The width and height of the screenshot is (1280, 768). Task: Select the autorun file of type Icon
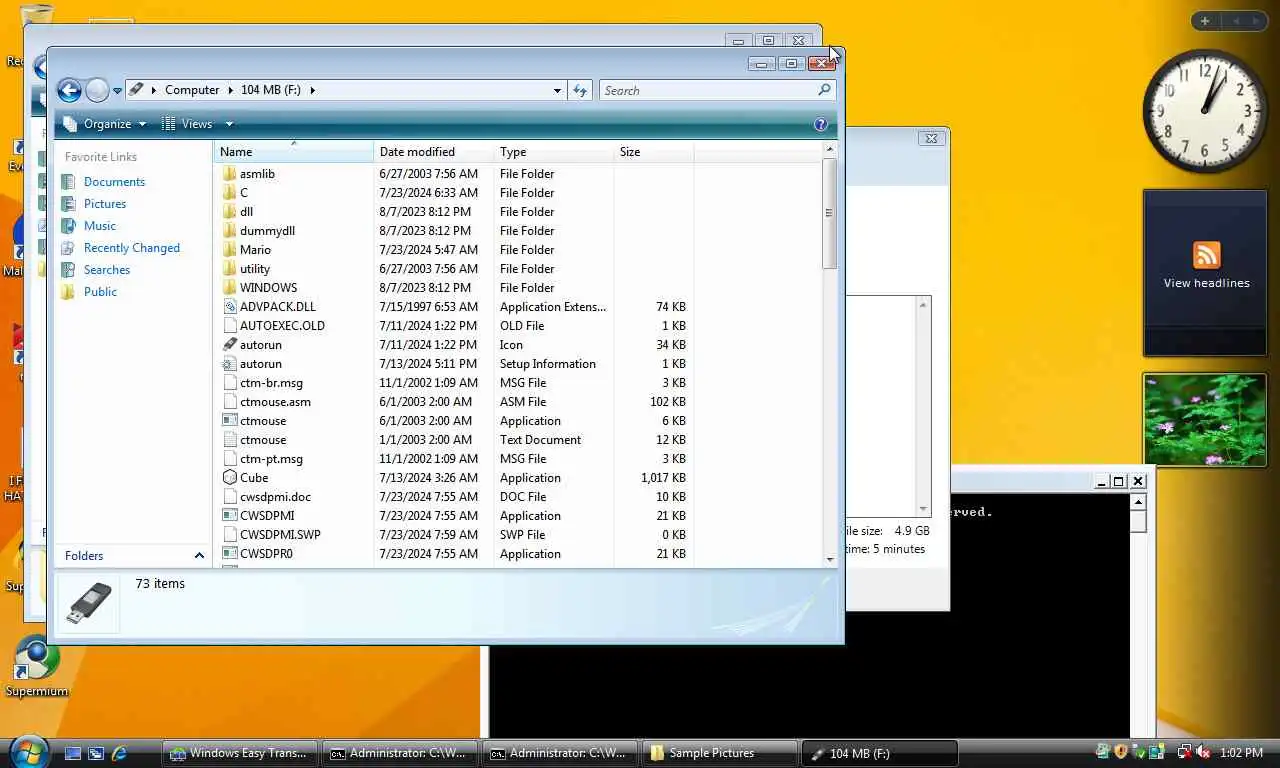[230, 344]
